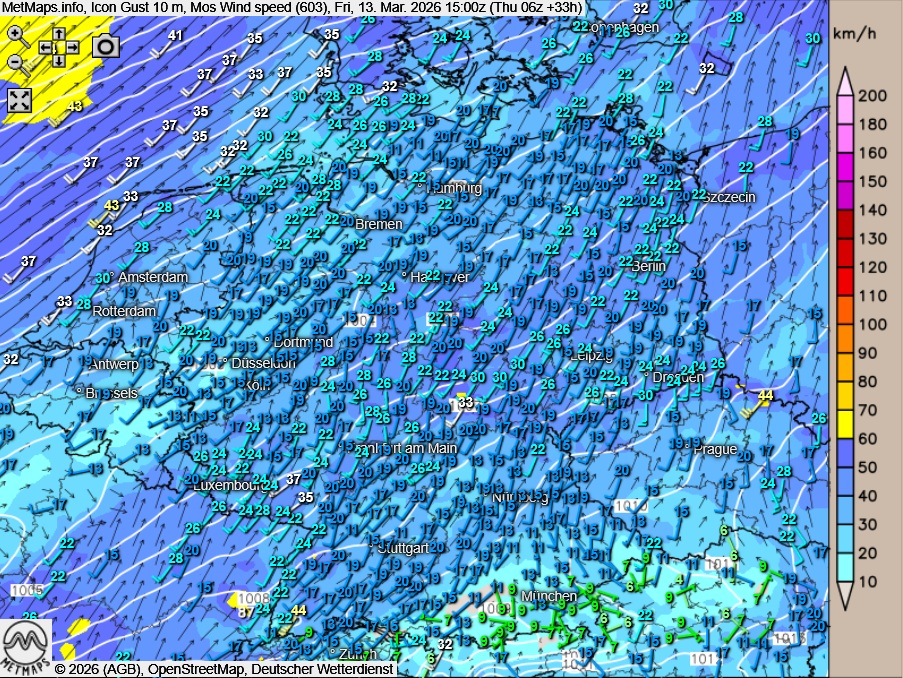Click the Berlin city label
This screenshot has height=678, width=903.
click(x=648, y=266)
